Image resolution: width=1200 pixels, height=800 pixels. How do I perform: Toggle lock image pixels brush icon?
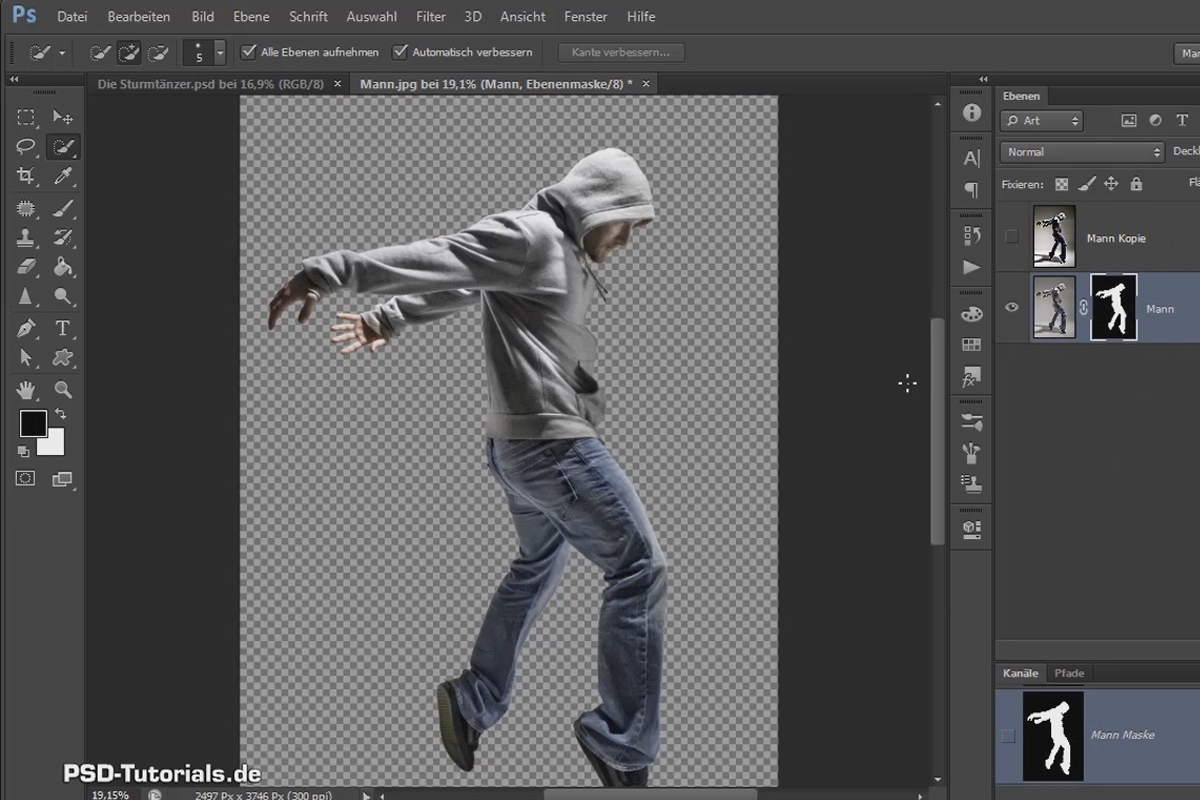tap(1086, 184)
